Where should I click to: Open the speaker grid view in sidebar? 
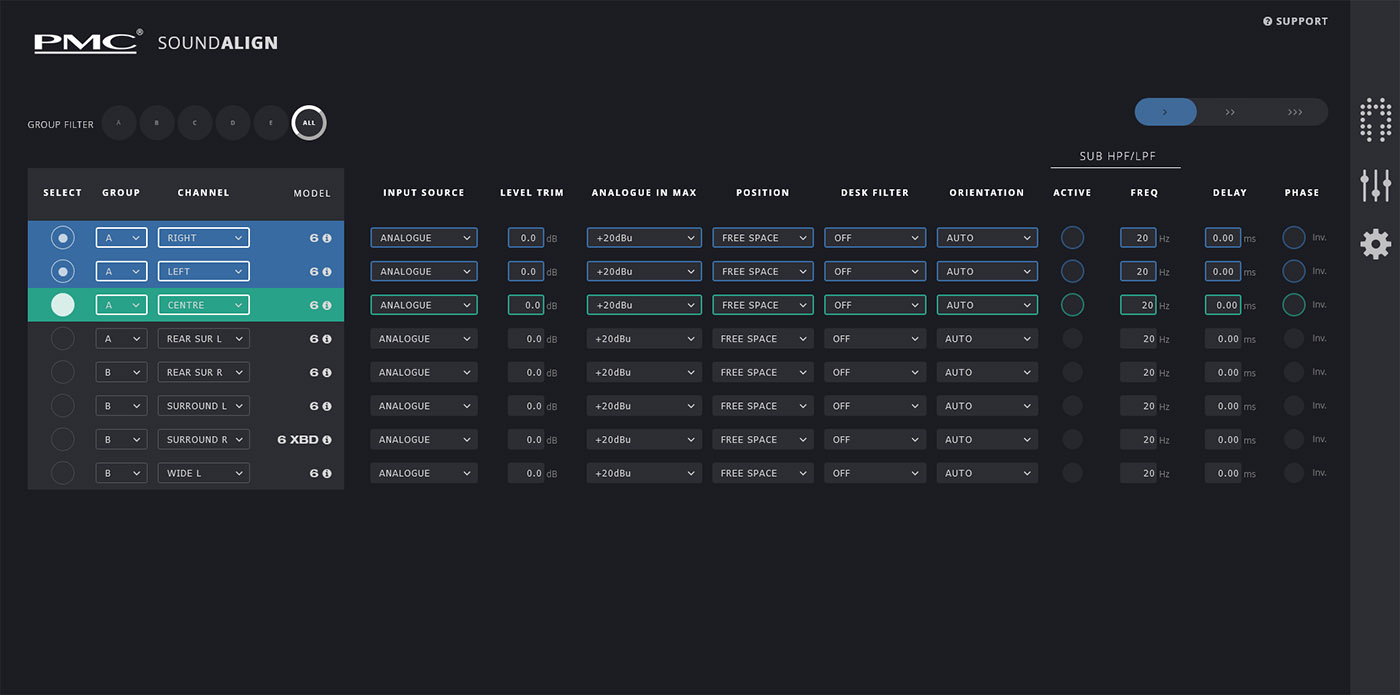point(1376,120)
